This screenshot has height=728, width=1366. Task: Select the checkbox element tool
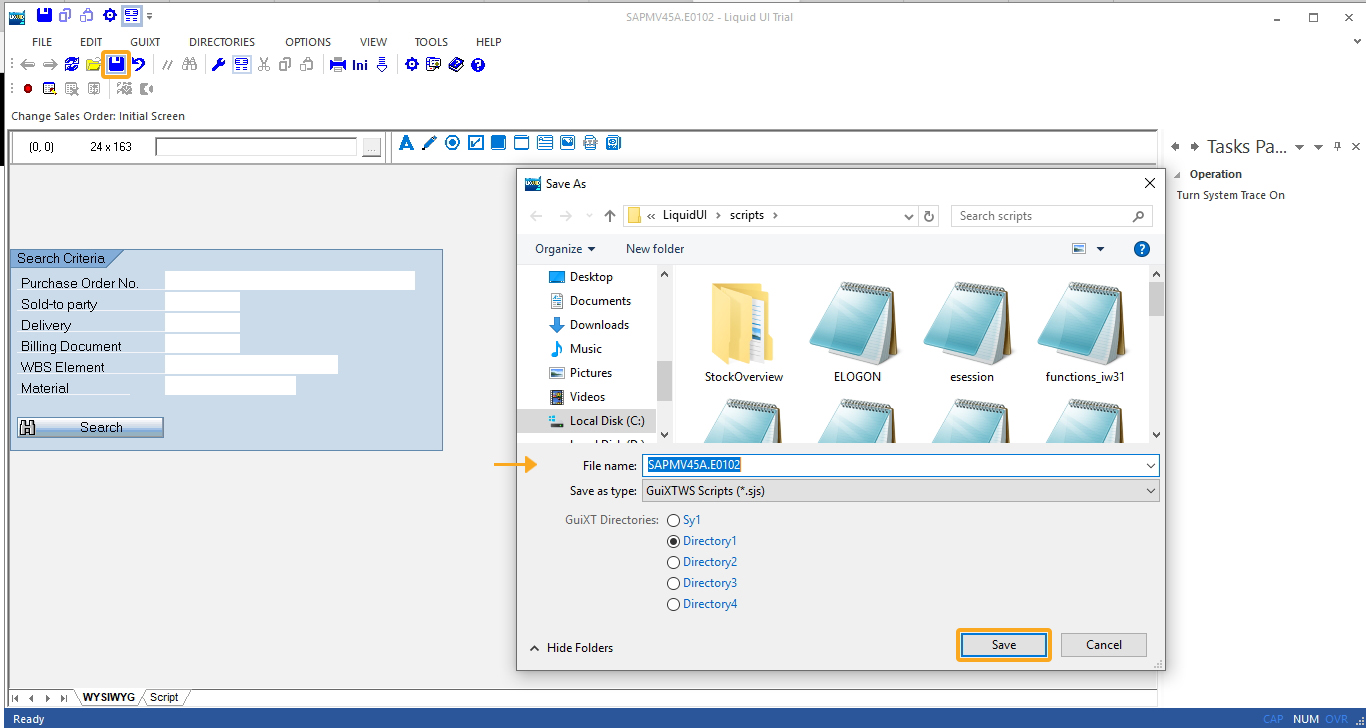[476, 143]
